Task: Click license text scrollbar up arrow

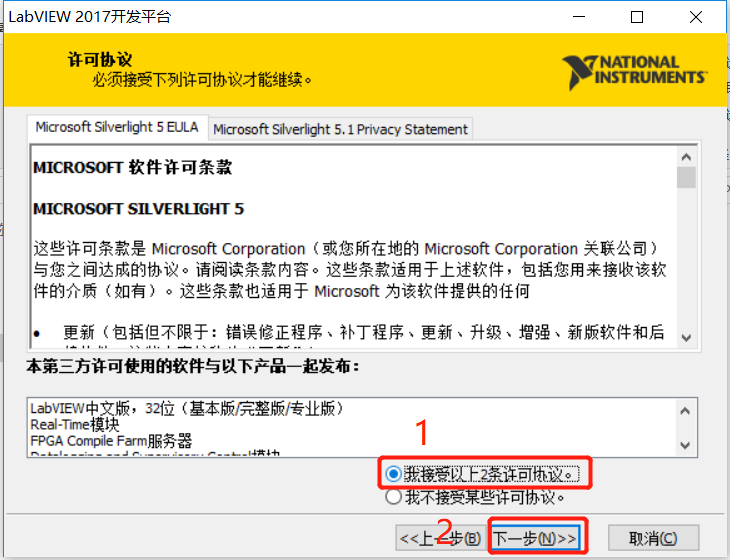Action: [x=686, y=157]
